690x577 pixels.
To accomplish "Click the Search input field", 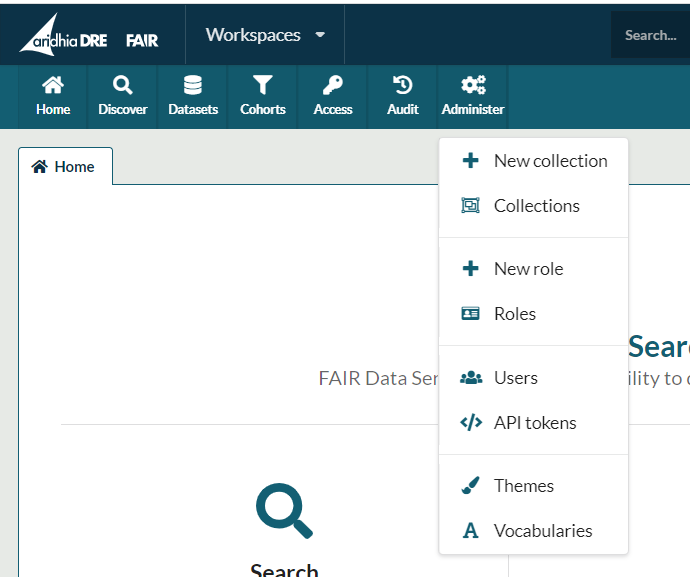I will 650,35.
